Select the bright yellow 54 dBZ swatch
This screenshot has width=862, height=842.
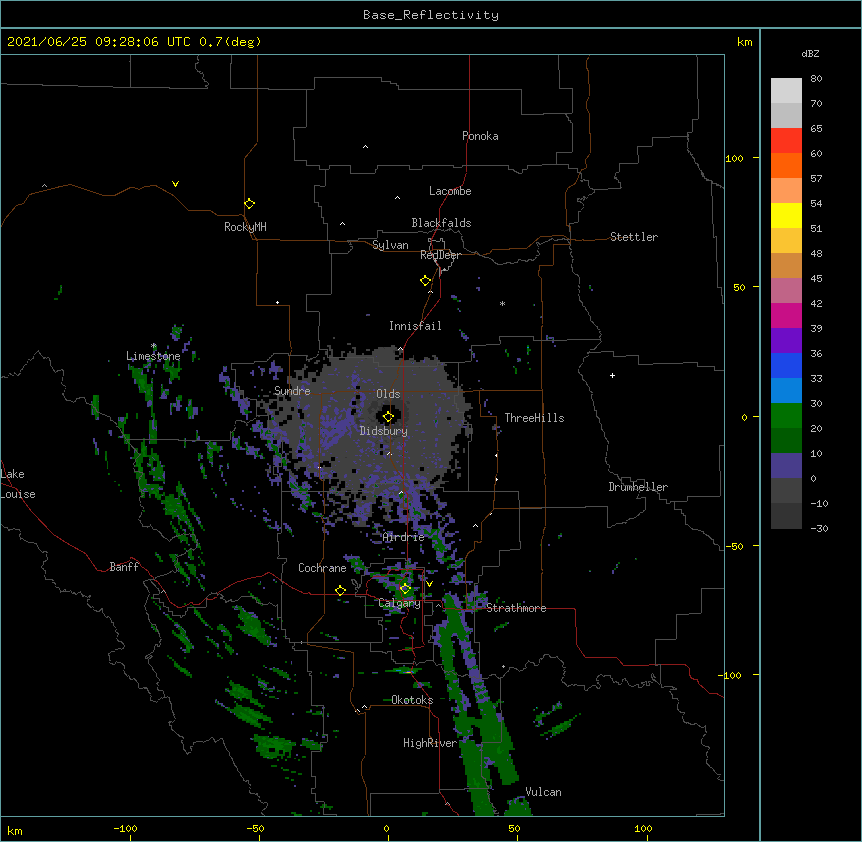[786, 215]
